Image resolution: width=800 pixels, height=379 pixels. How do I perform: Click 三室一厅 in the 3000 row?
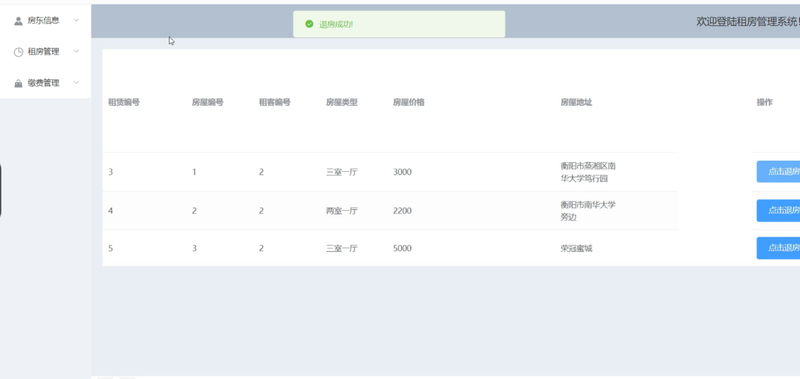pyautogui.click(x=342, y=172)
